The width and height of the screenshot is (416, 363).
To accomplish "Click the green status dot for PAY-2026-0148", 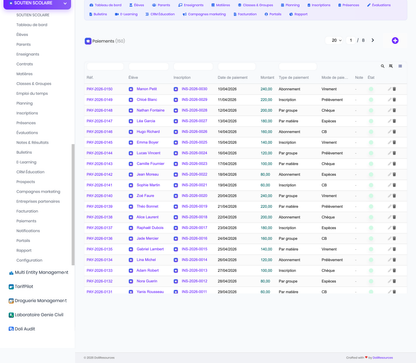I will [371, 110].
